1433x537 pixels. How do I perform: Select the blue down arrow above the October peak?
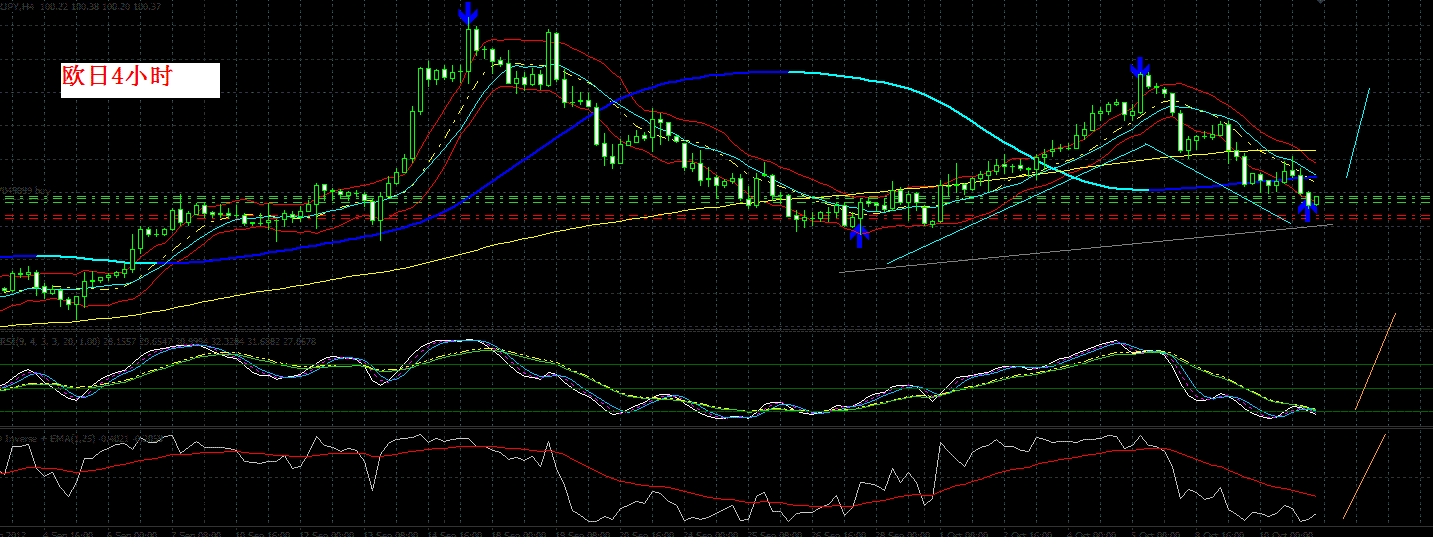1140,68
